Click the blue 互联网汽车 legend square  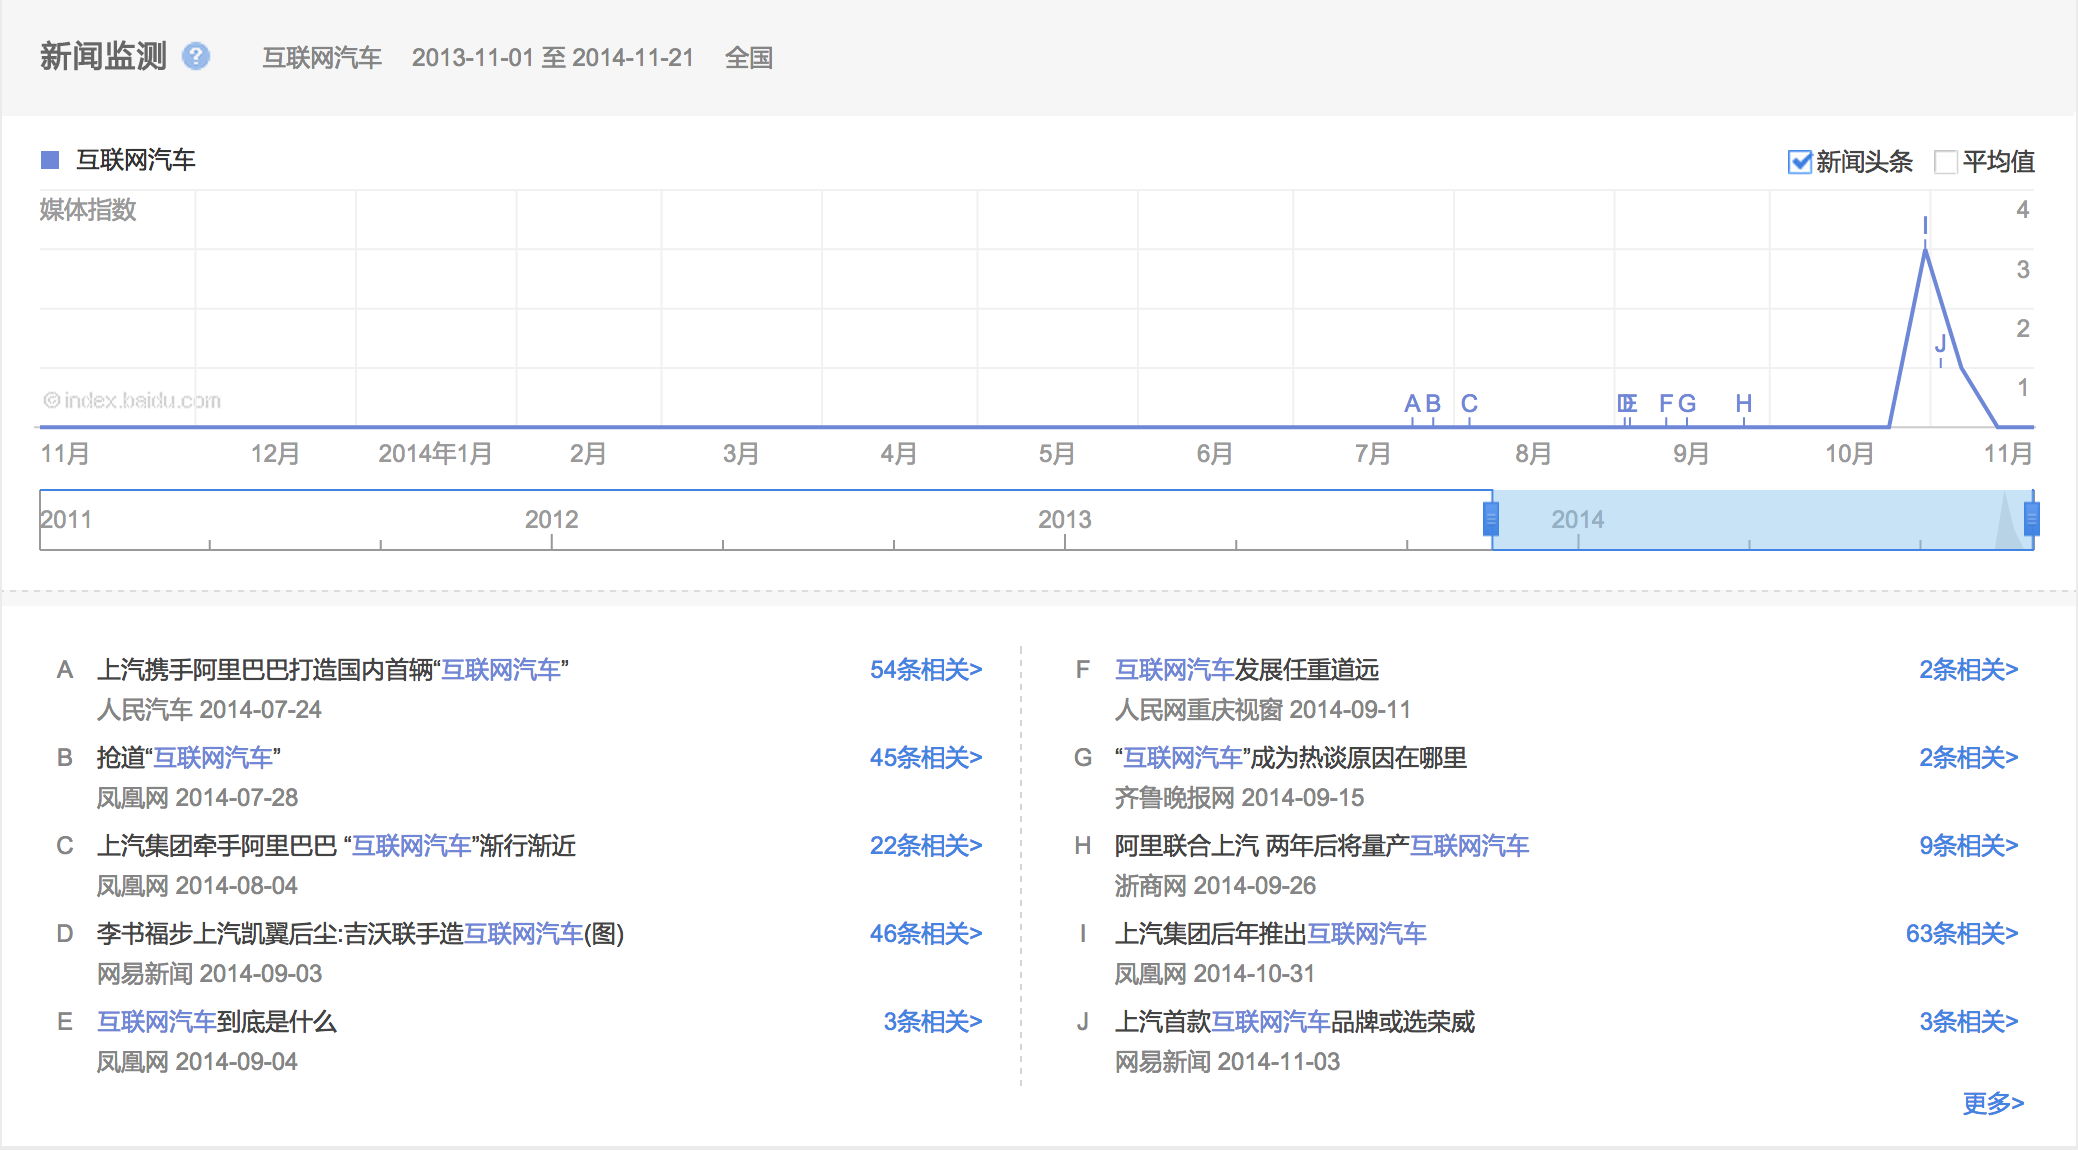coord(50,160)
